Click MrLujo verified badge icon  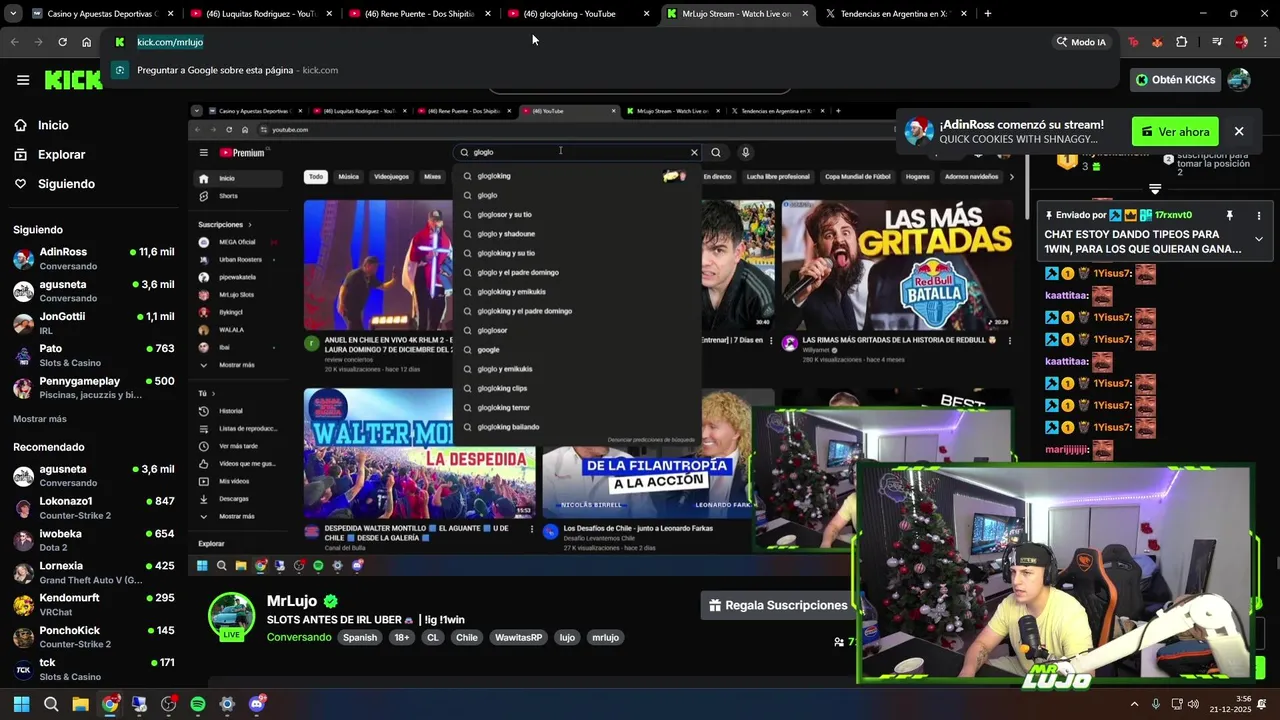(x=330, y=601)
